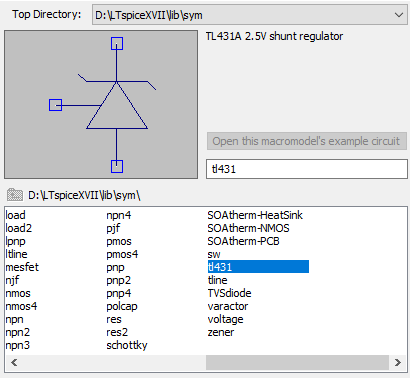Image resolution: width=410 pixels, height=378 pixels.
Task: Choose the 'schottky' diode entry
Action: coord(127,345)
